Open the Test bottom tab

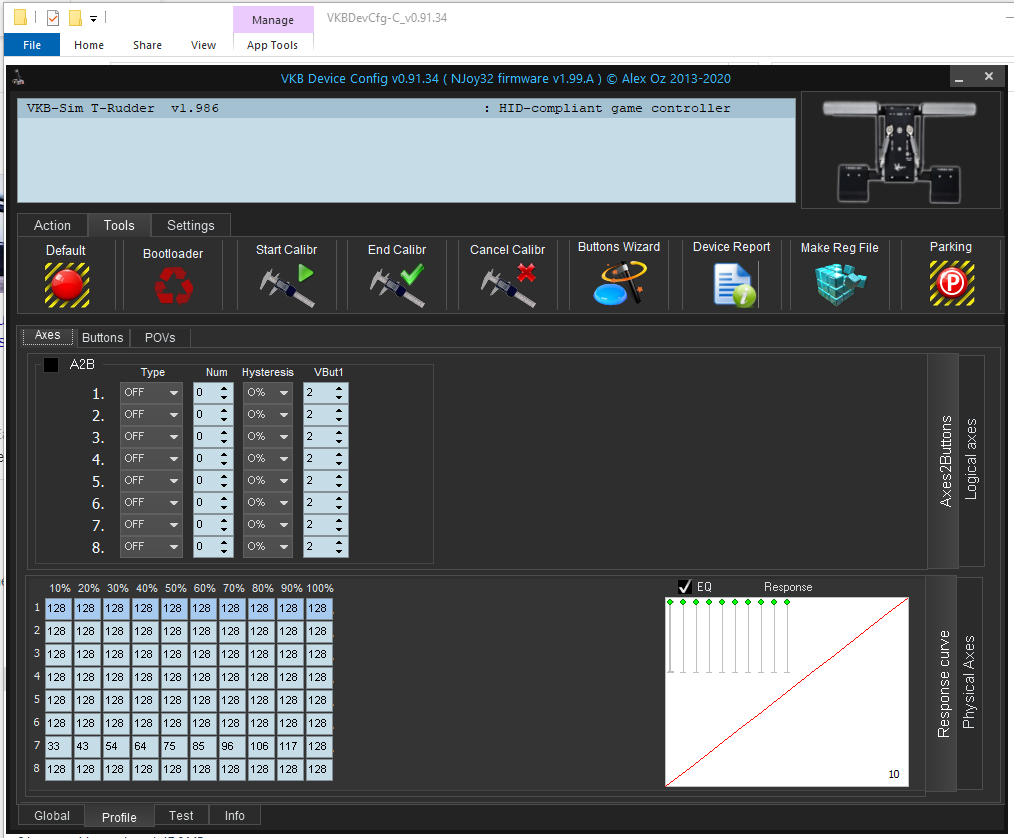[x=181, y=815]
